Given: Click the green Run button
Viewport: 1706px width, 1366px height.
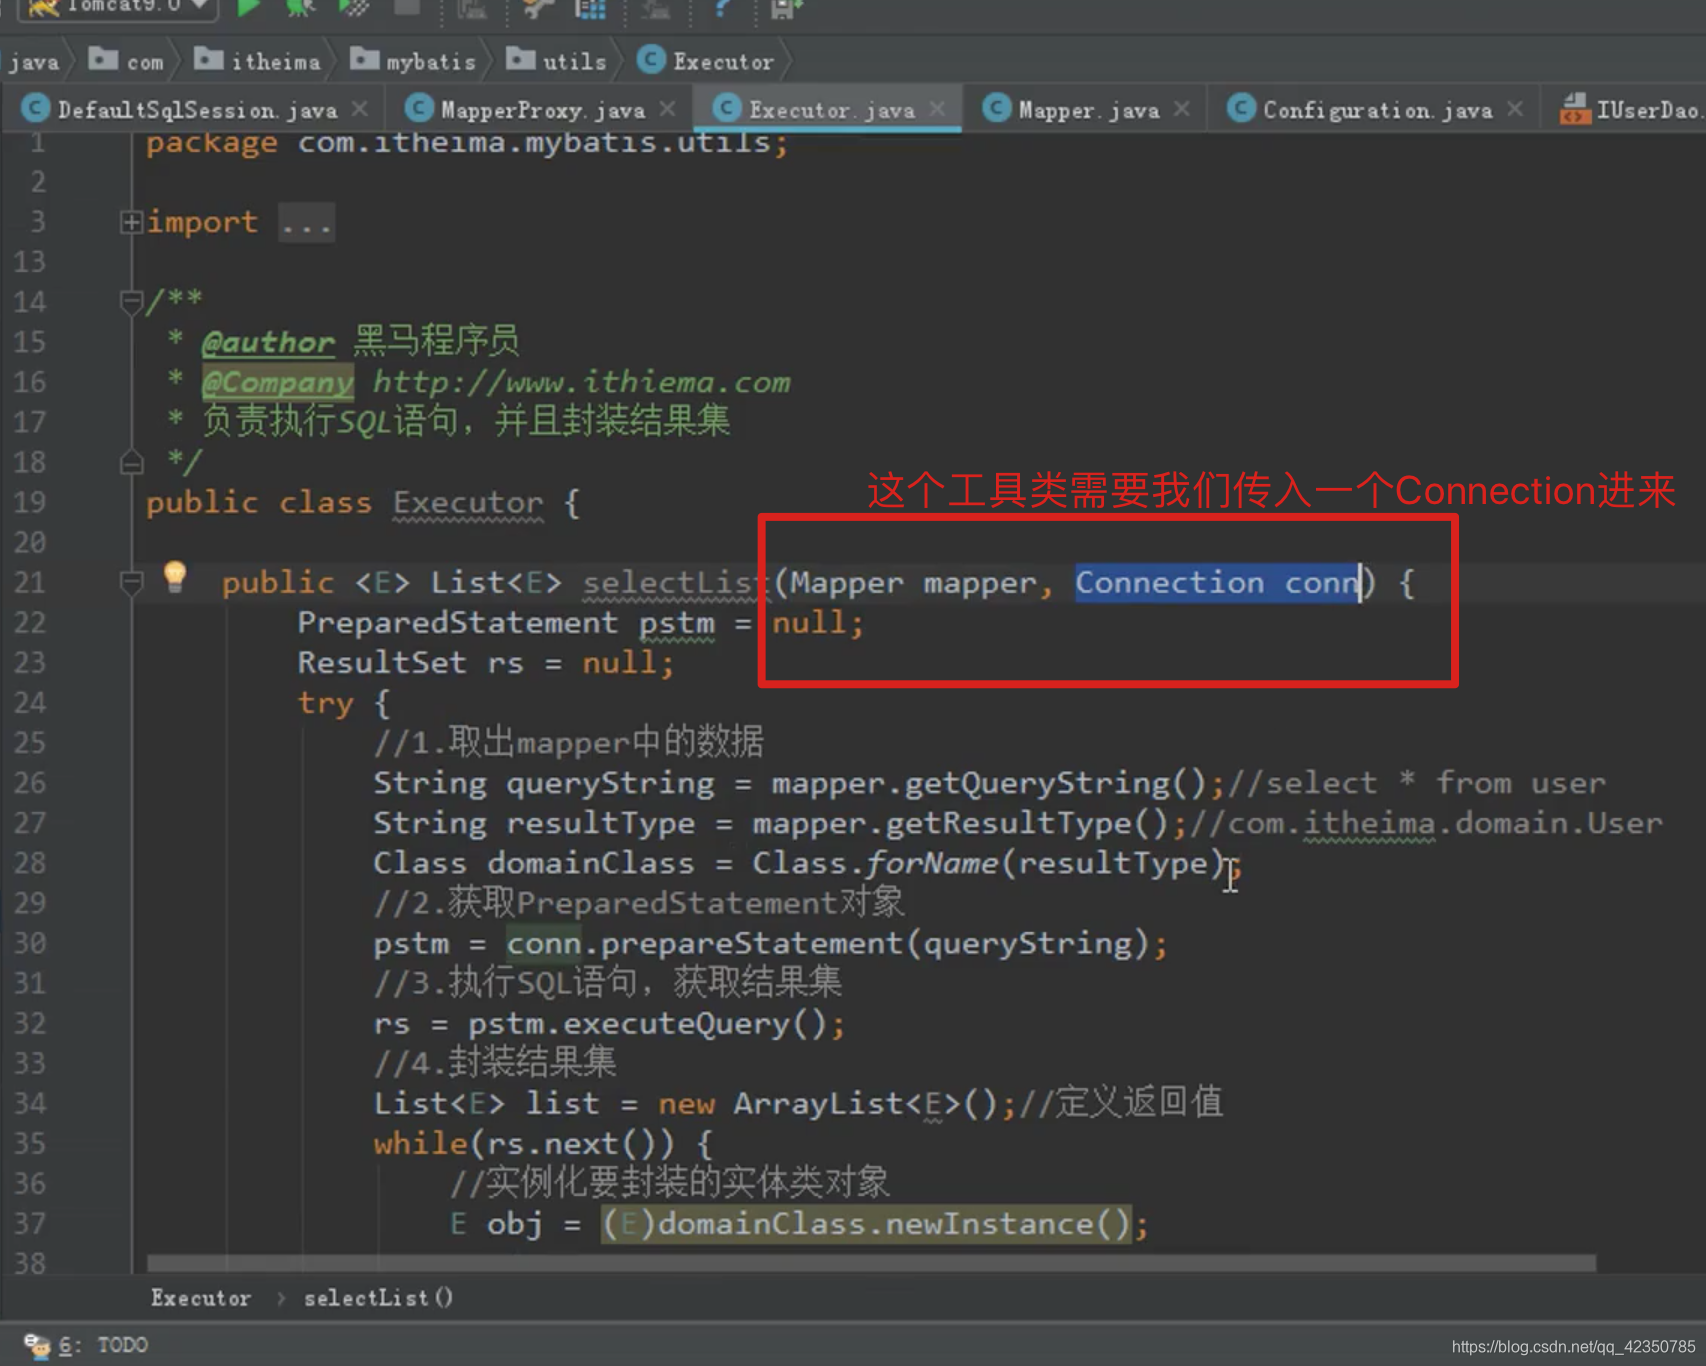Looking at the screenshot, I should pyautogui.click(x=248, y=8).
